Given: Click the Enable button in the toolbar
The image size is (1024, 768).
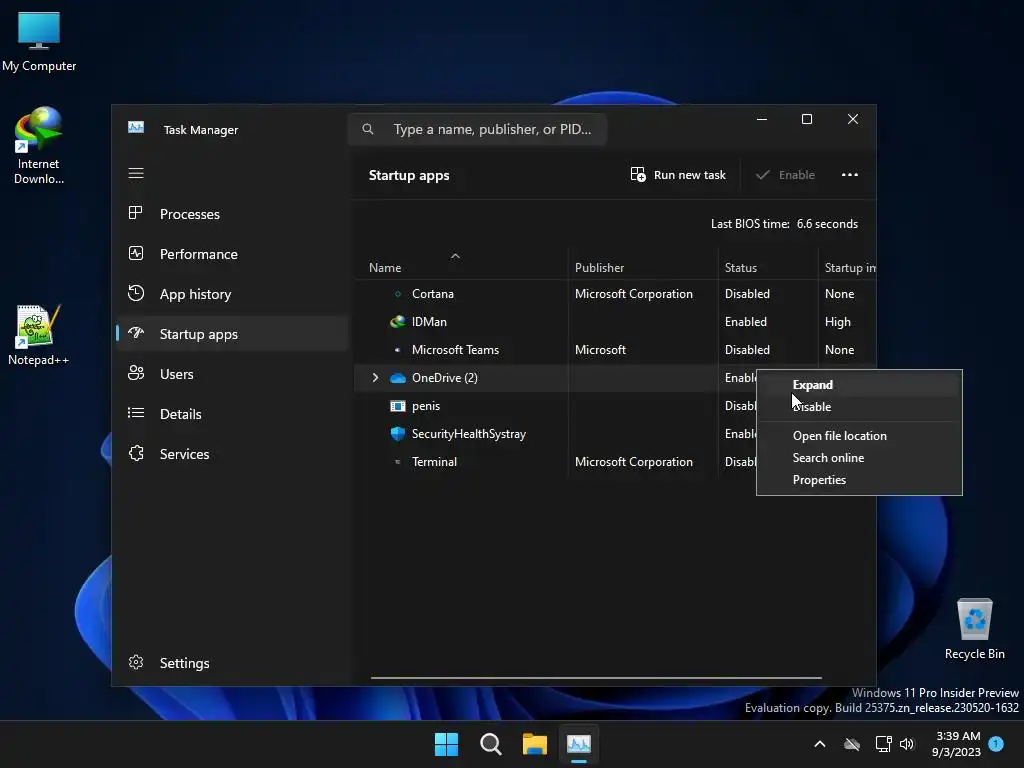Looking at the screenshot, I should pyautogui.click(x=785, y=175).
